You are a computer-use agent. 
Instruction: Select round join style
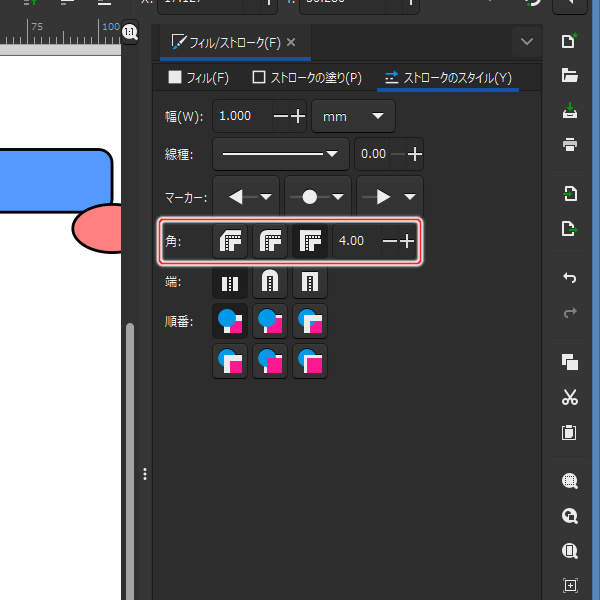point(270,241)
